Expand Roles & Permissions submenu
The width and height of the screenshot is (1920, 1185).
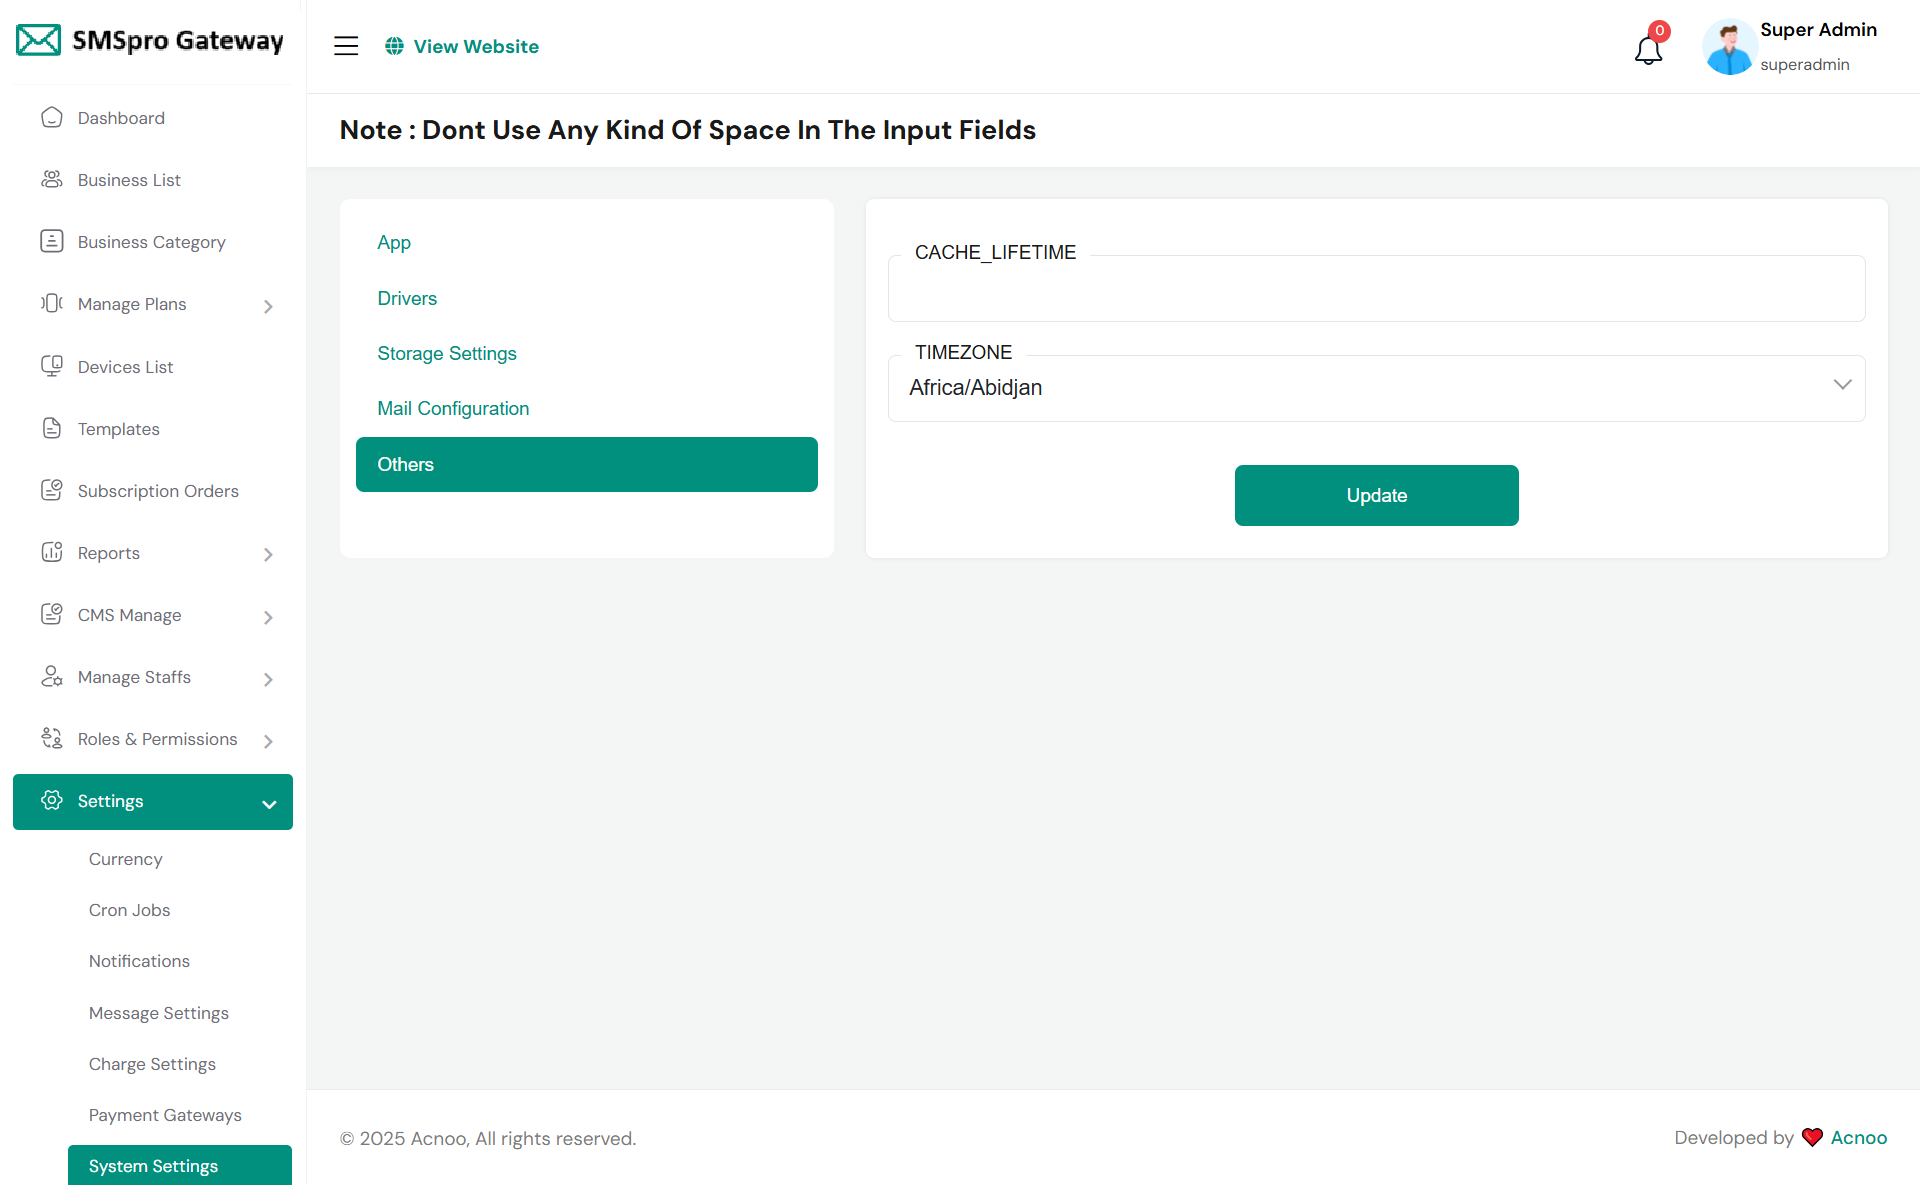(268, 741)
